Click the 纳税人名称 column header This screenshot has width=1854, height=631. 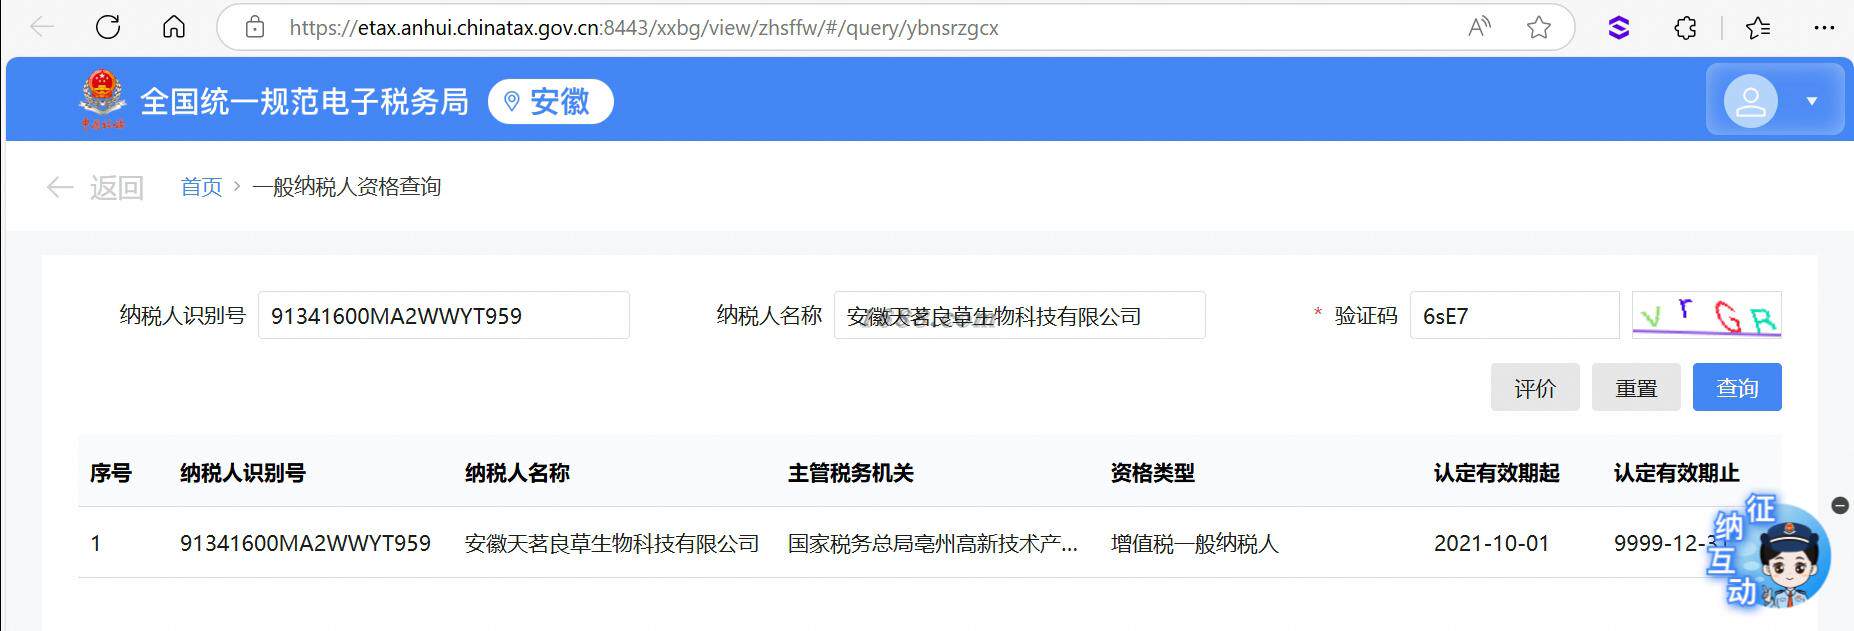click(x=517, y=473)
